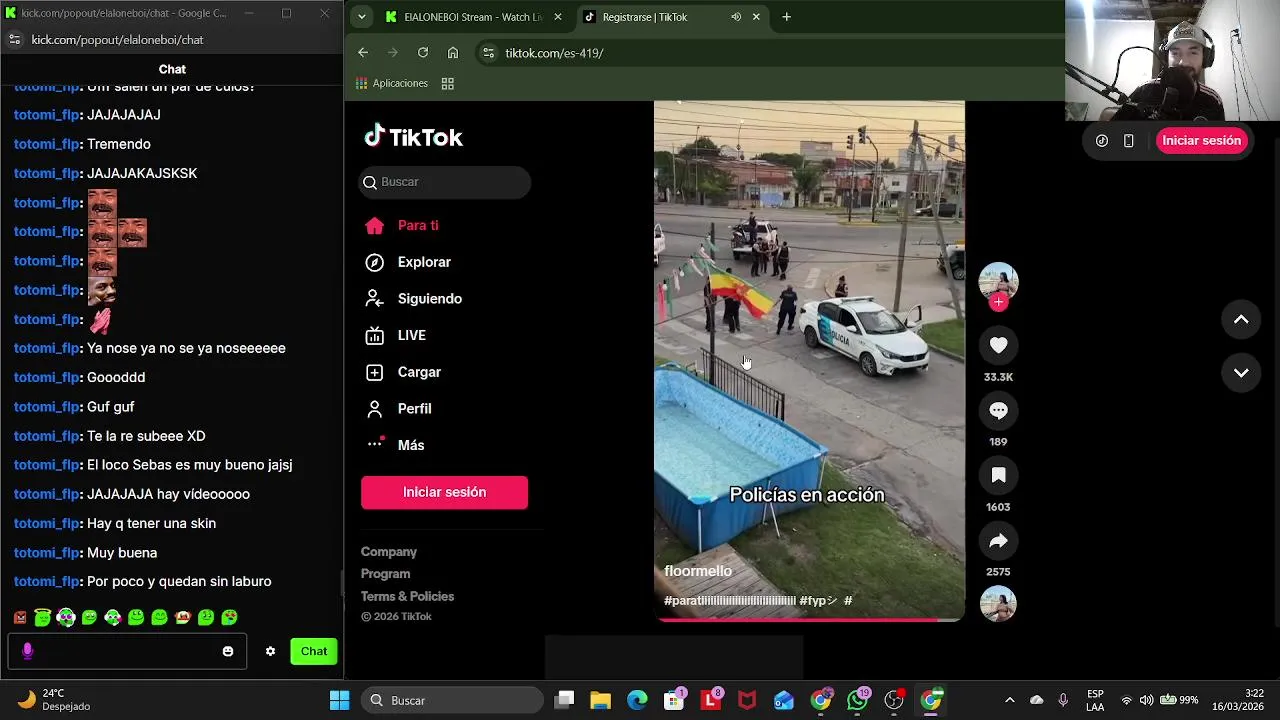The image size is (1280, 720).
Task: Click the top-right Iniciar sesión button
Action: [x=1201, y=141]
